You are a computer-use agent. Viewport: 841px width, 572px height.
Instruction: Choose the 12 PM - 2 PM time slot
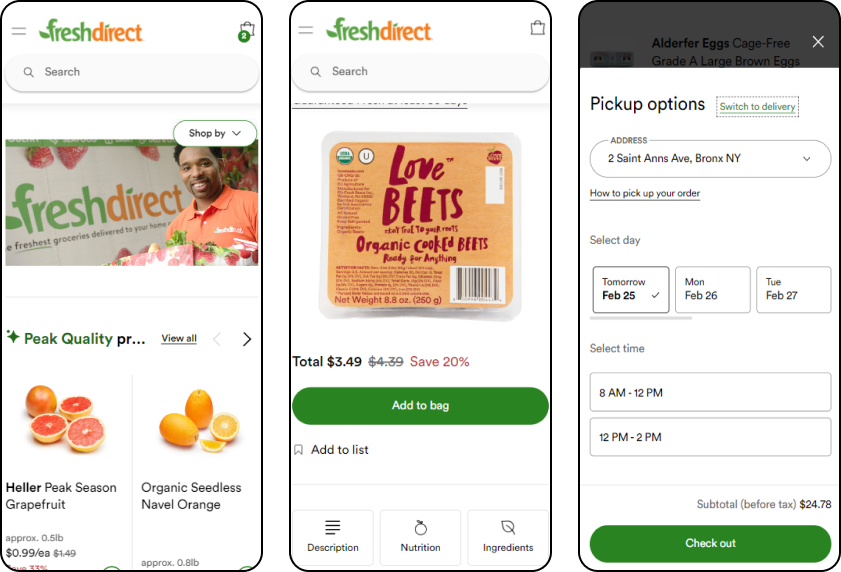[710, 437]
